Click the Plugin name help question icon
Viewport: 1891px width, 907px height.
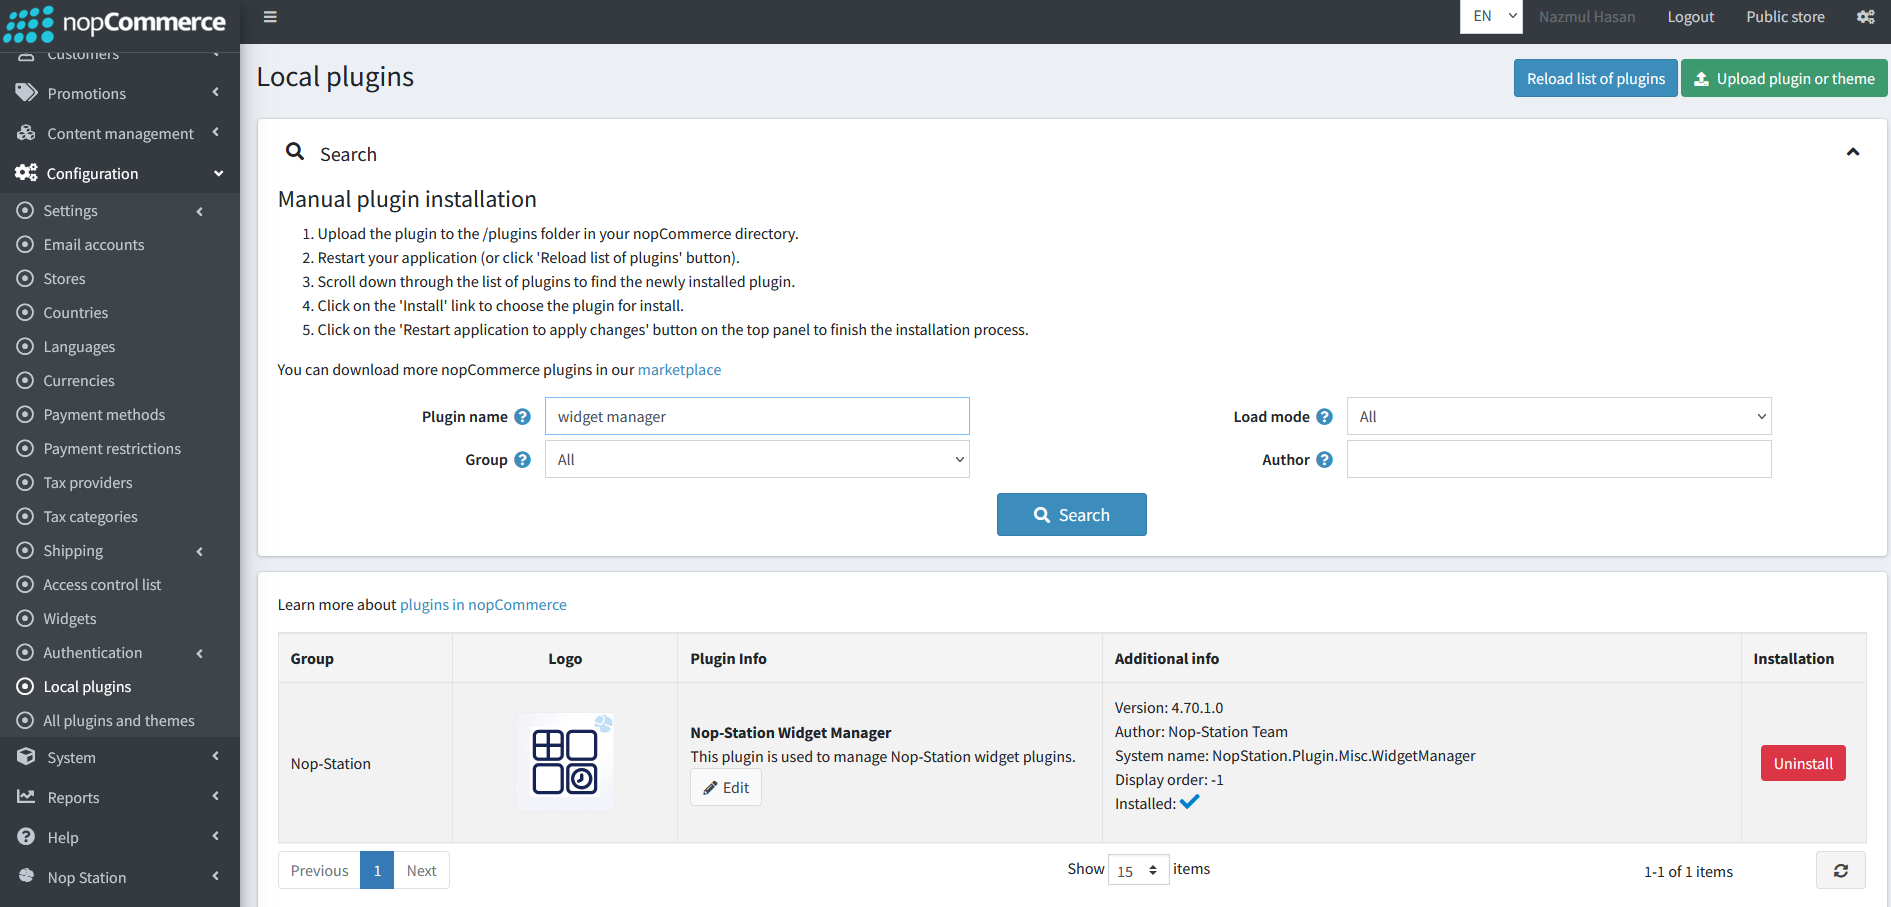522,417
